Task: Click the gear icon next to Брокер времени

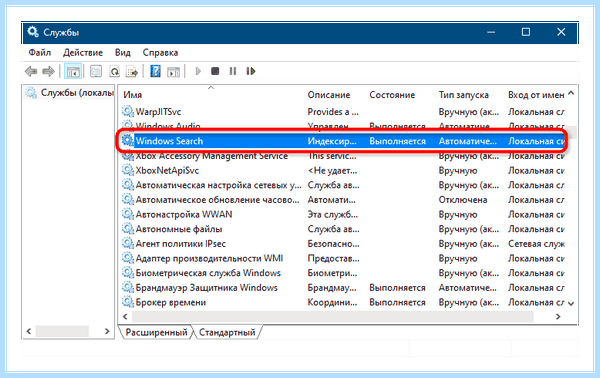Action: pos(128,301)
